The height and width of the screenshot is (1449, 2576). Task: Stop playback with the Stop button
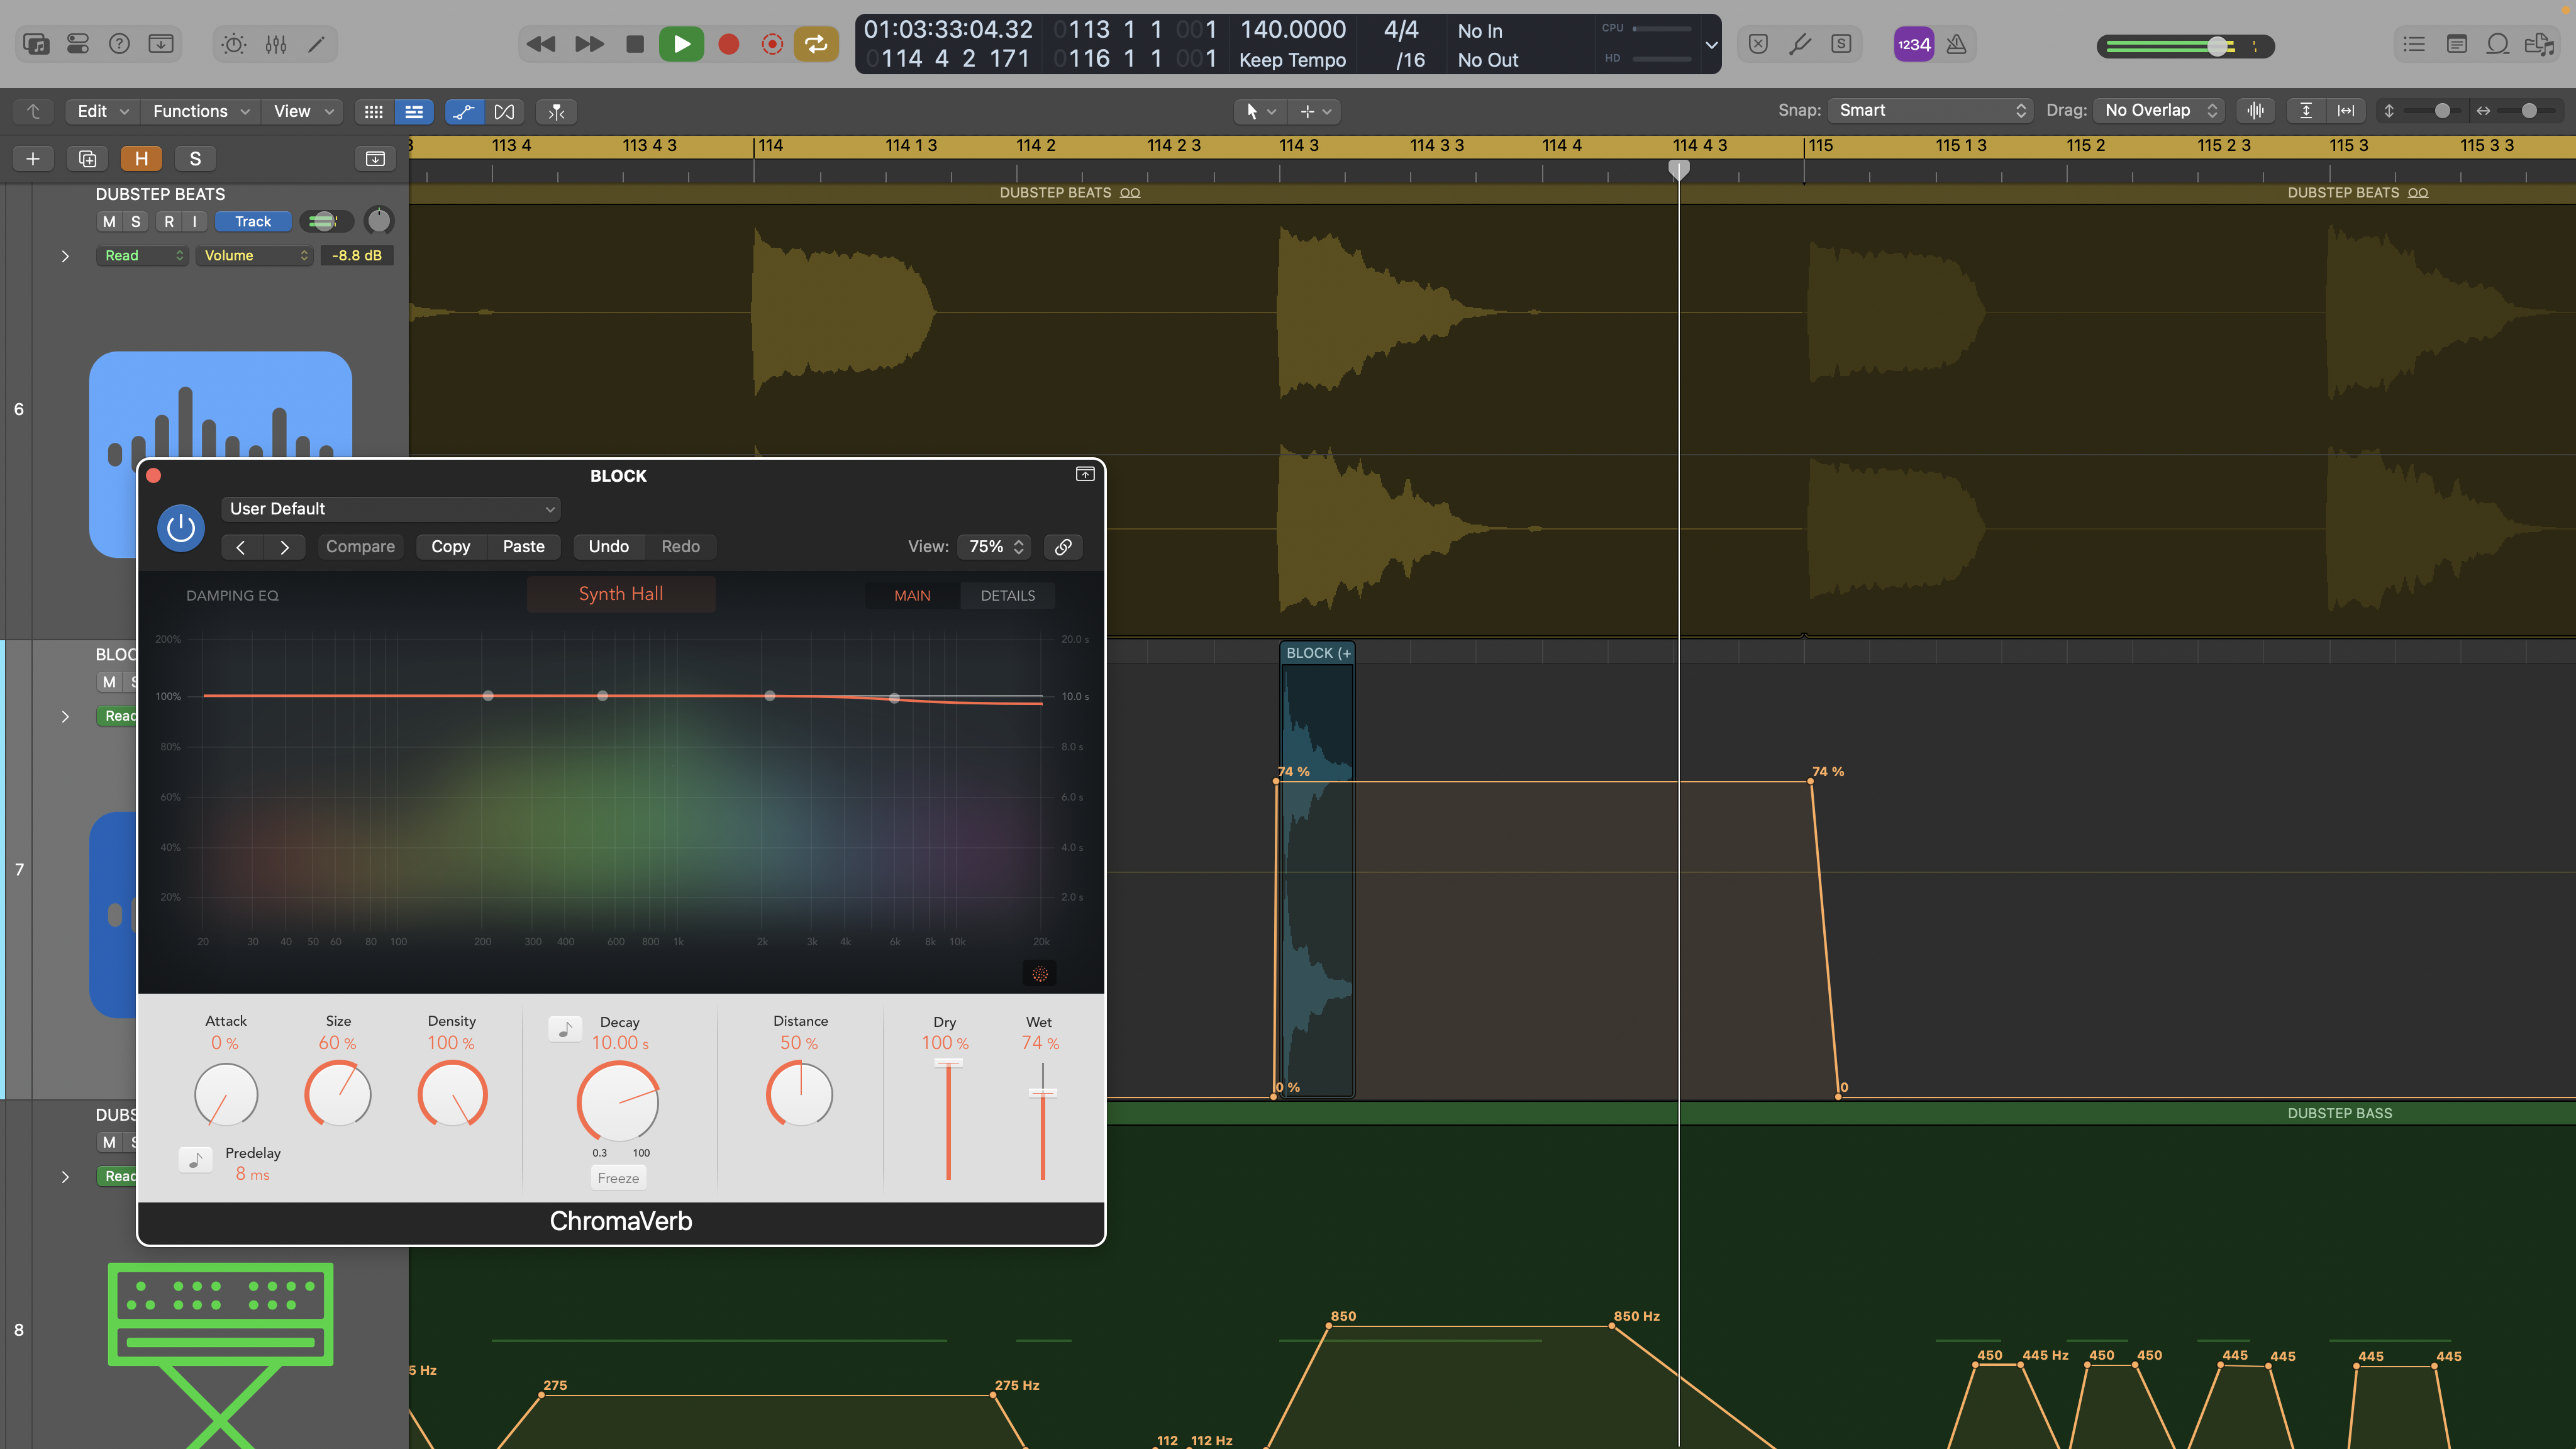point(634,44)
